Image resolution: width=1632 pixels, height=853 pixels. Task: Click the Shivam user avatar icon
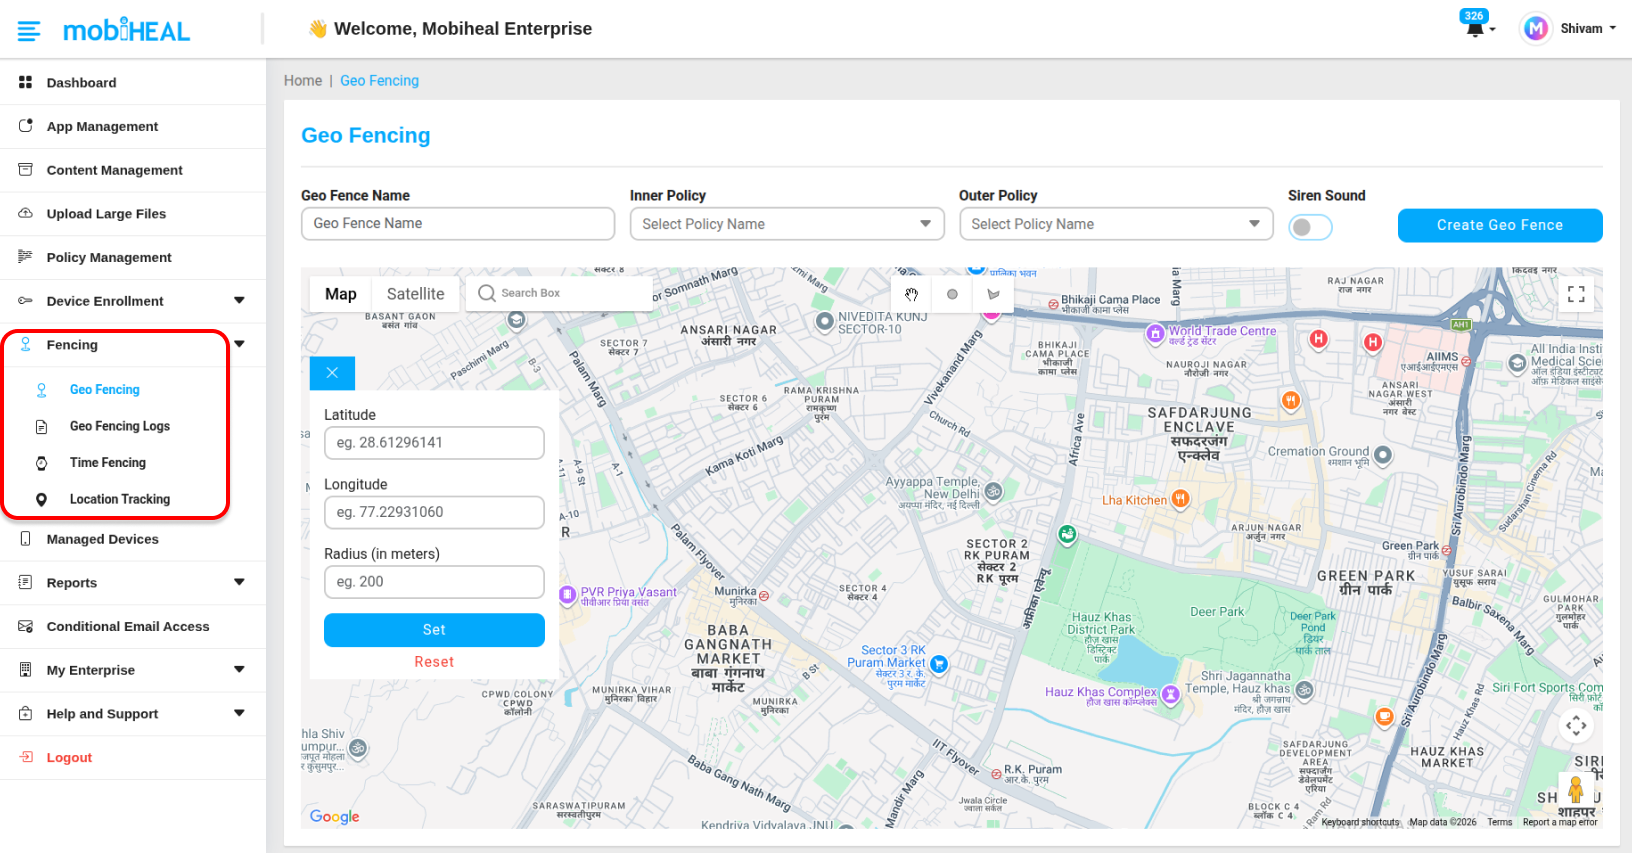pos(1536,29)
